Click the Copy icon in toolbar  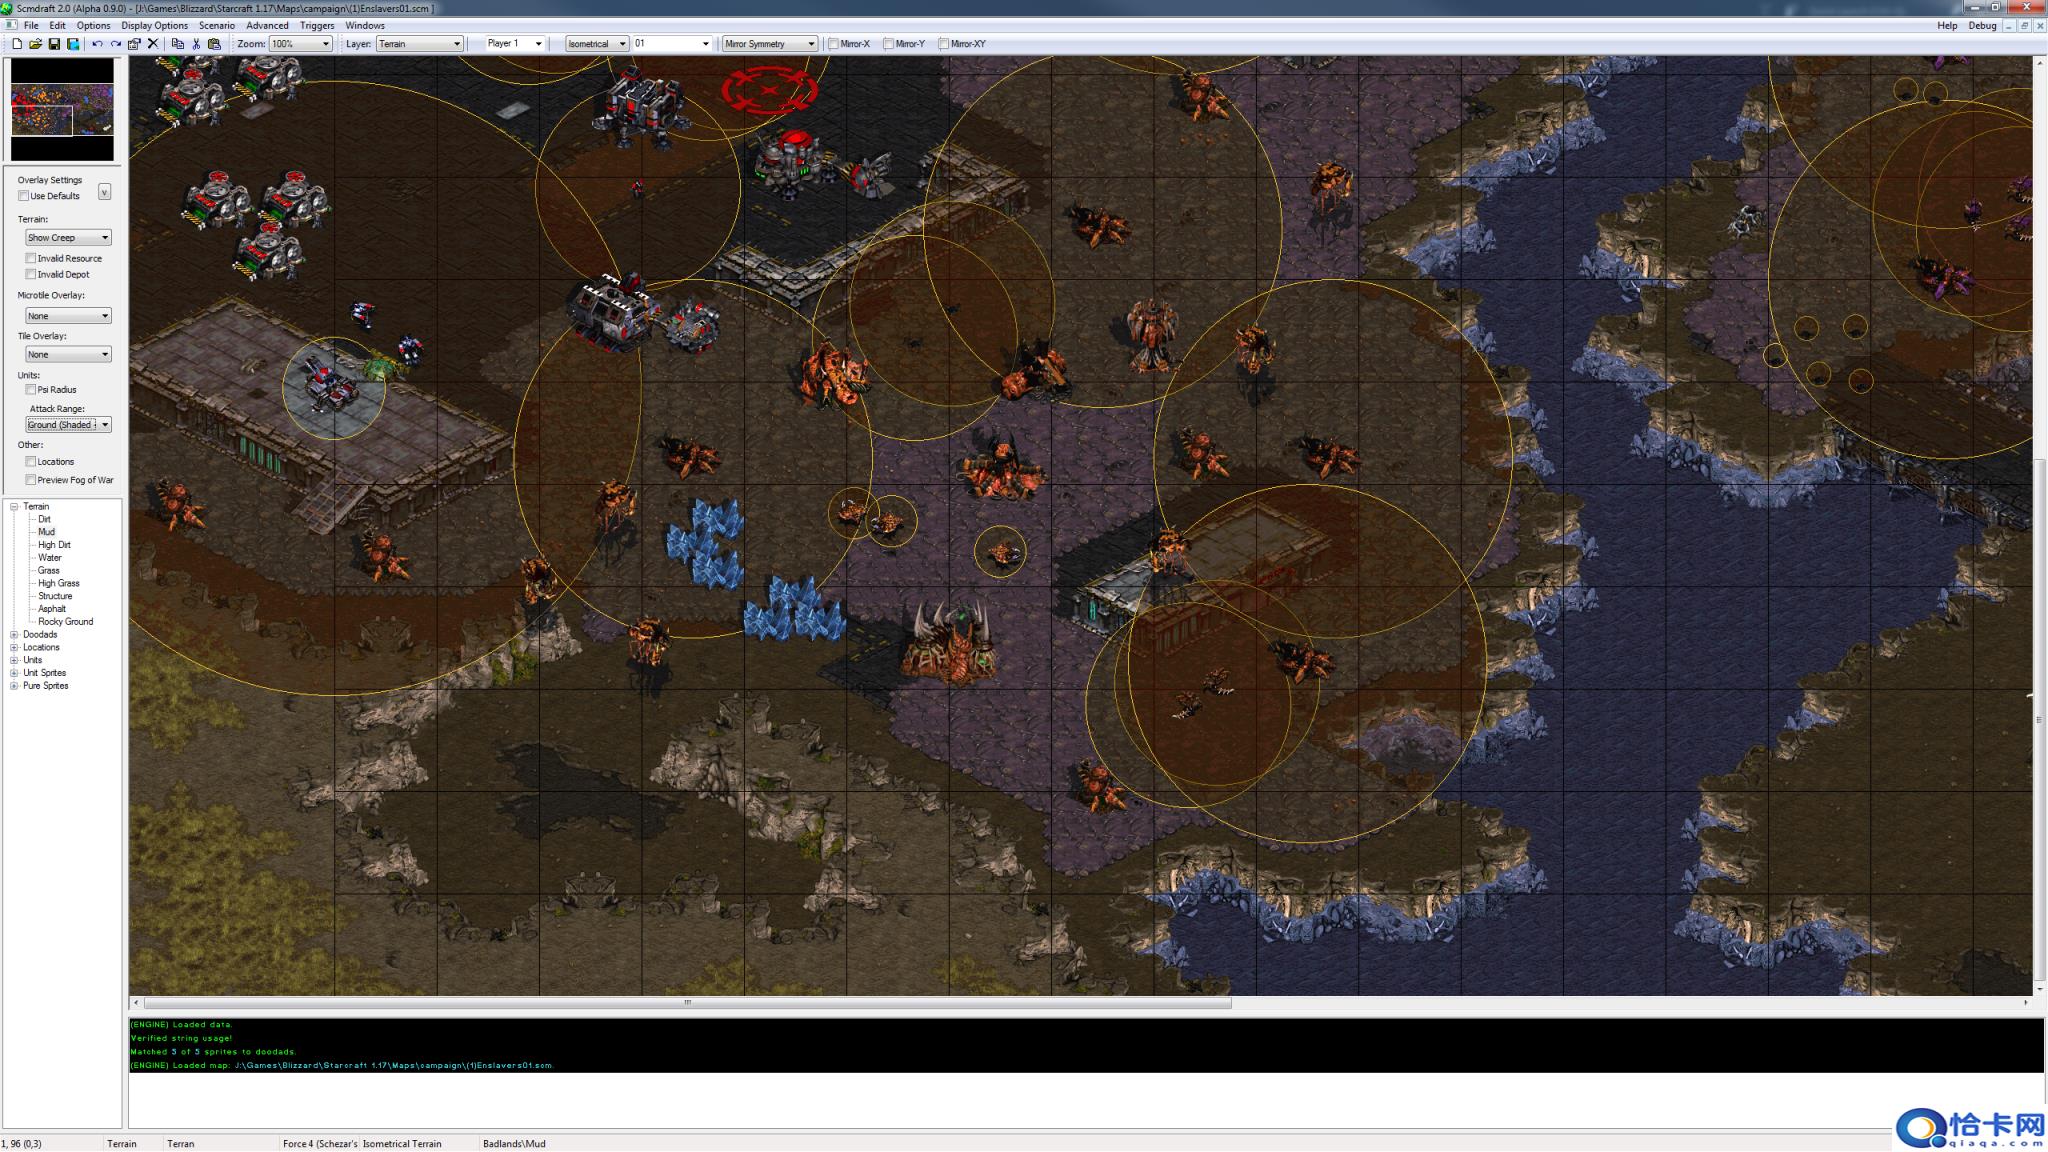tap(178, 44)
